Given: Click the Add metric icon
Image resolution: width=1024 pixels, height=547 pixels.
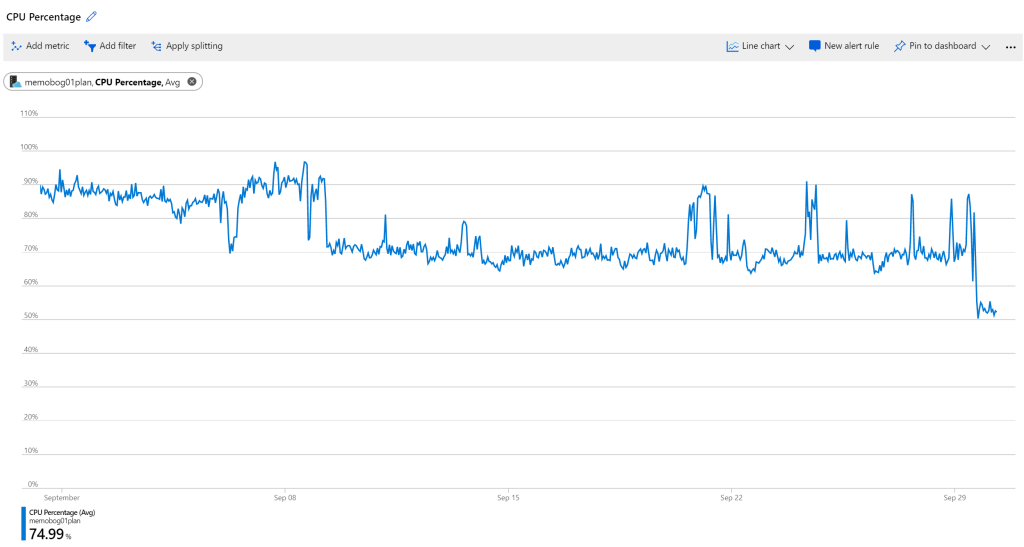Looking at the screenshot, I should click(x=17, y=46).
